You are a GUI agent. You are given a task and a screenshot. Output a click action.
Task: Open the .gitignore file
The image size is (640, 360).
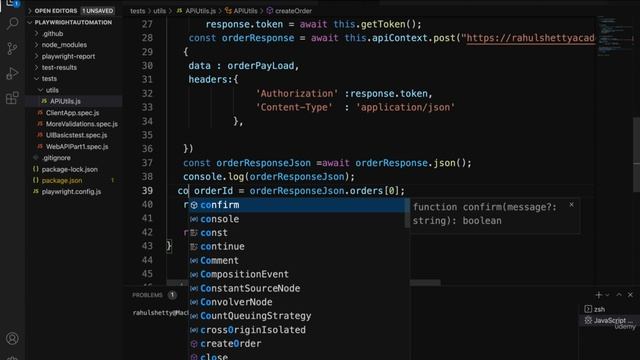56,158
